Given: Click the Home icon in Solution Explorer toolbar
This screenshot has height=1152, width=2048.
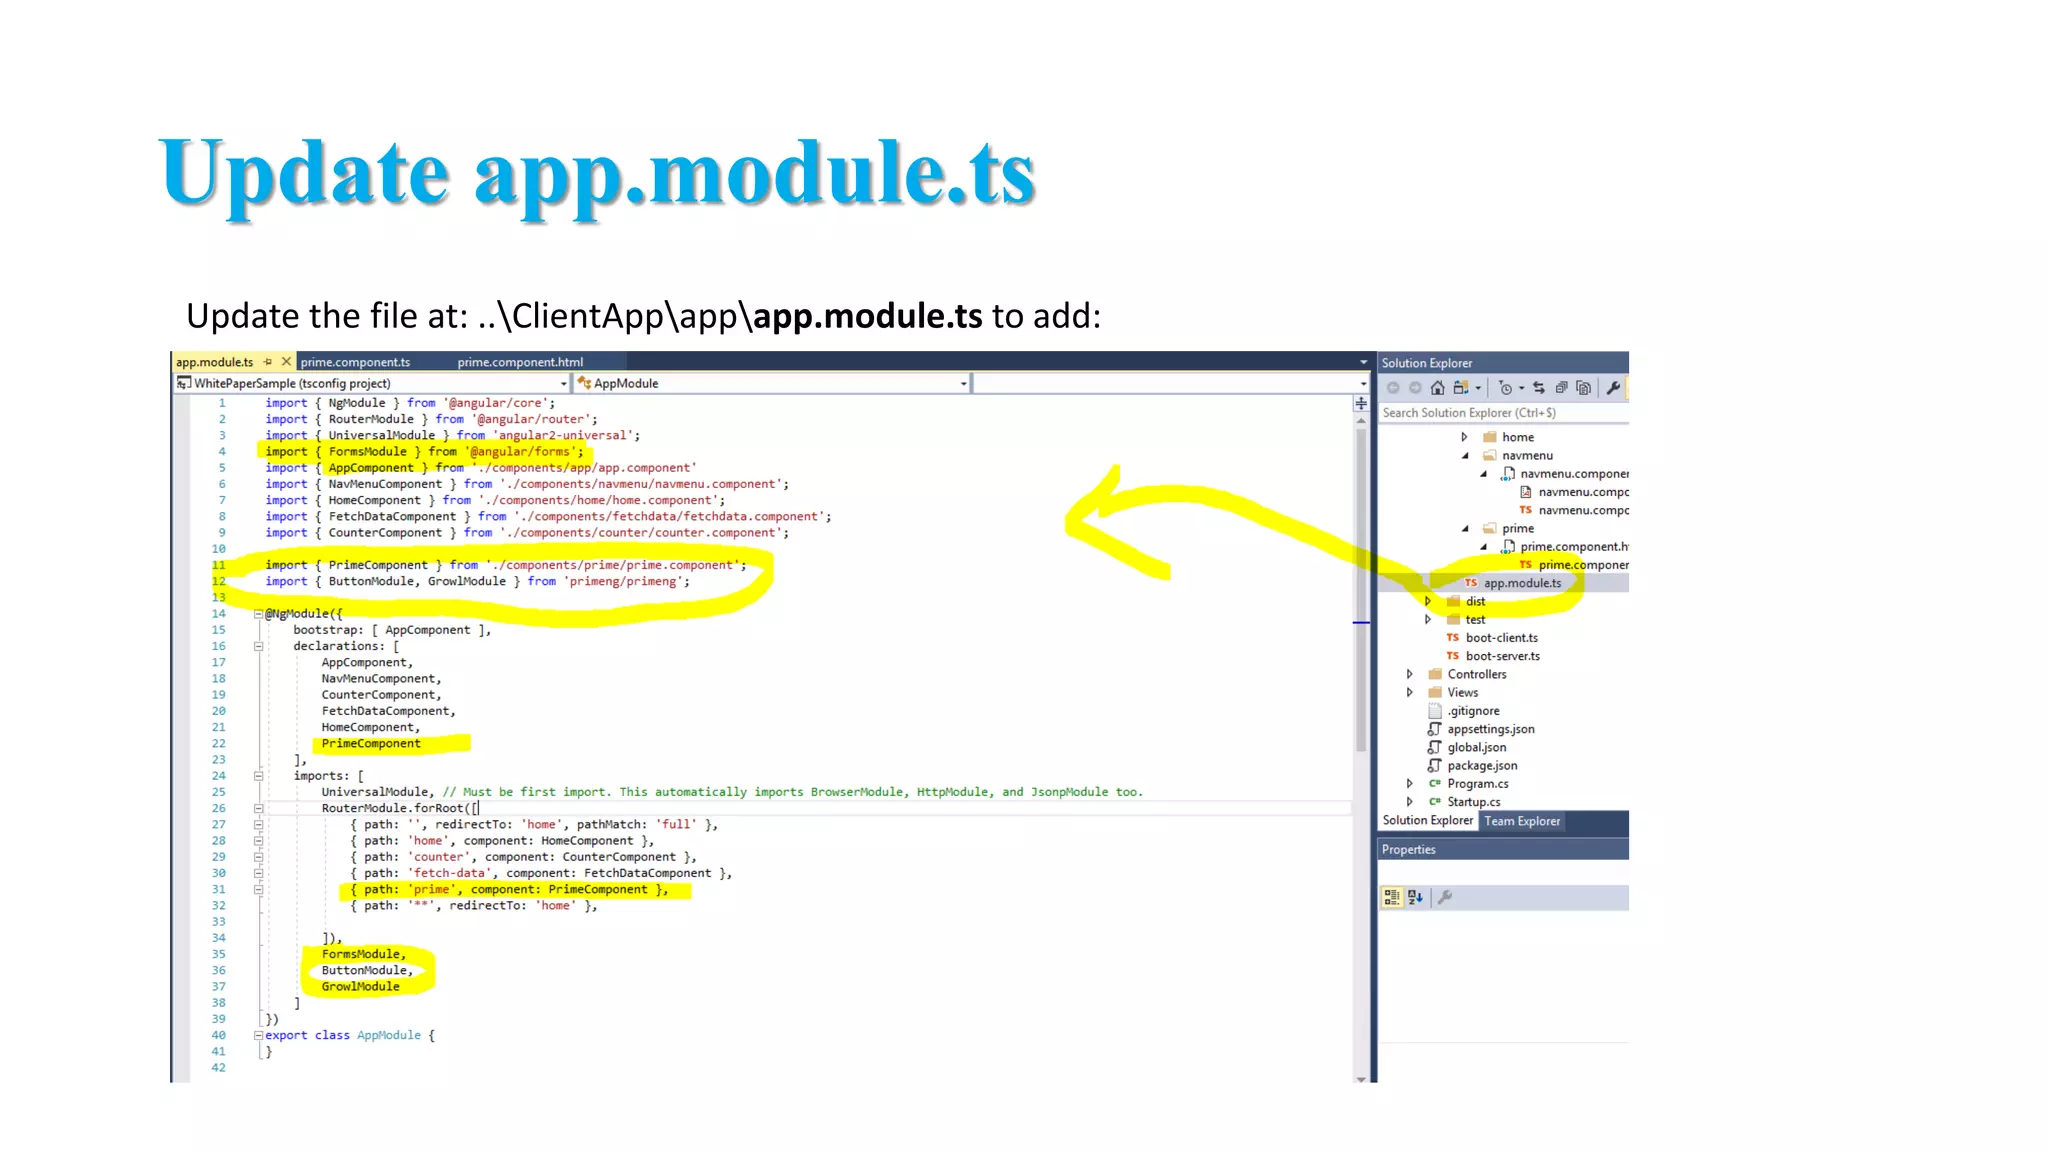Looking at the screenshot, I should (x=1437, y=388).
